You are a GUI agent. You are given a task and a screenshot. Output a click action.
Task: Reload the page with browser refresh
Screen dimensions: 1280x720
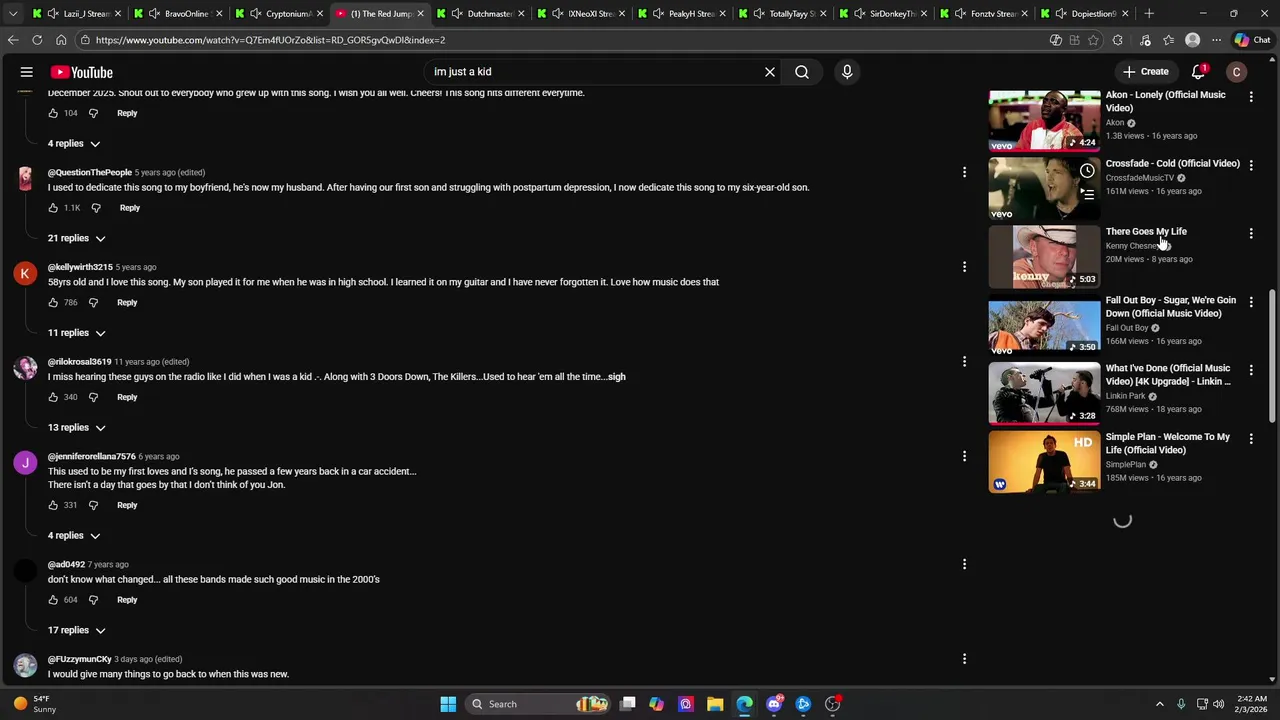coord(37,40)
